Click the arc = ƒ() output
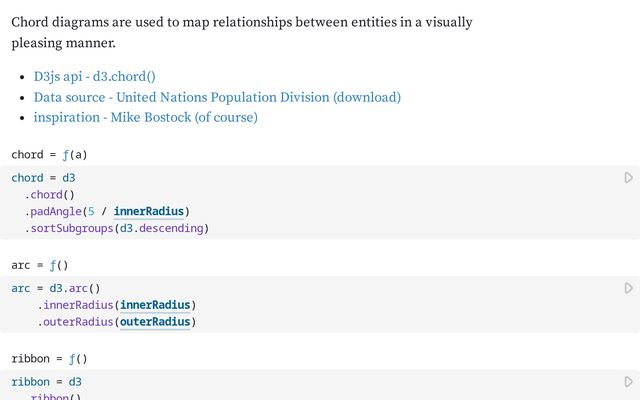The width and height of the screenshot is (640, 400). [x=39, y=265]
